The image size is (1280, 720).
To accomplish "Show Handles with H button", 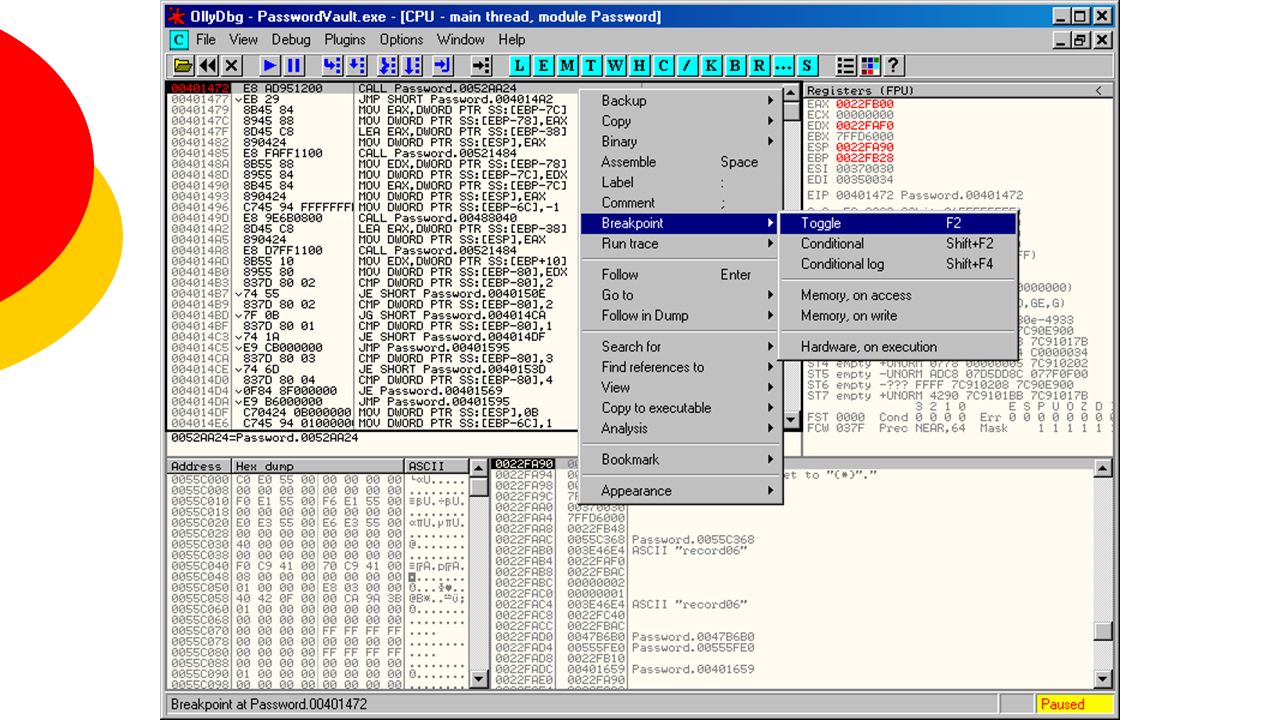I will pos(639,66).
